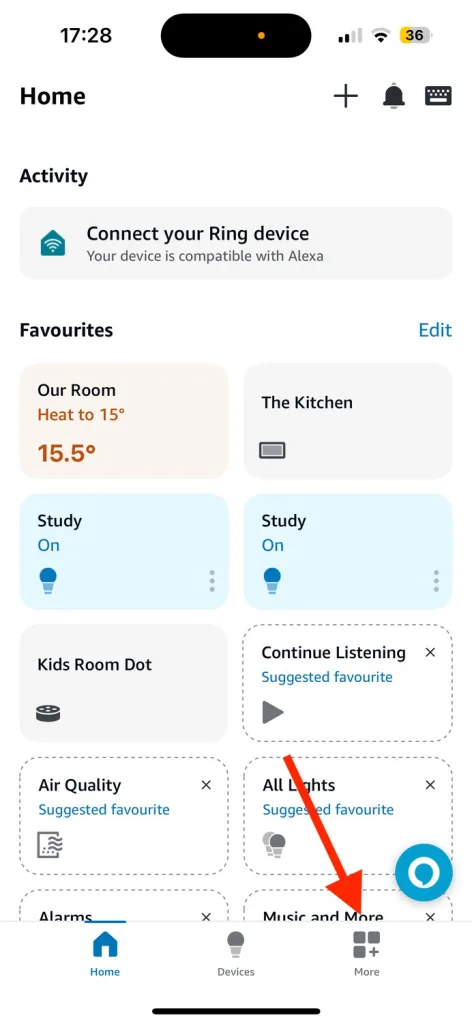Open The Kitchen device tile
Screen dimensions: 472x1024
click(x=348, y=421)
